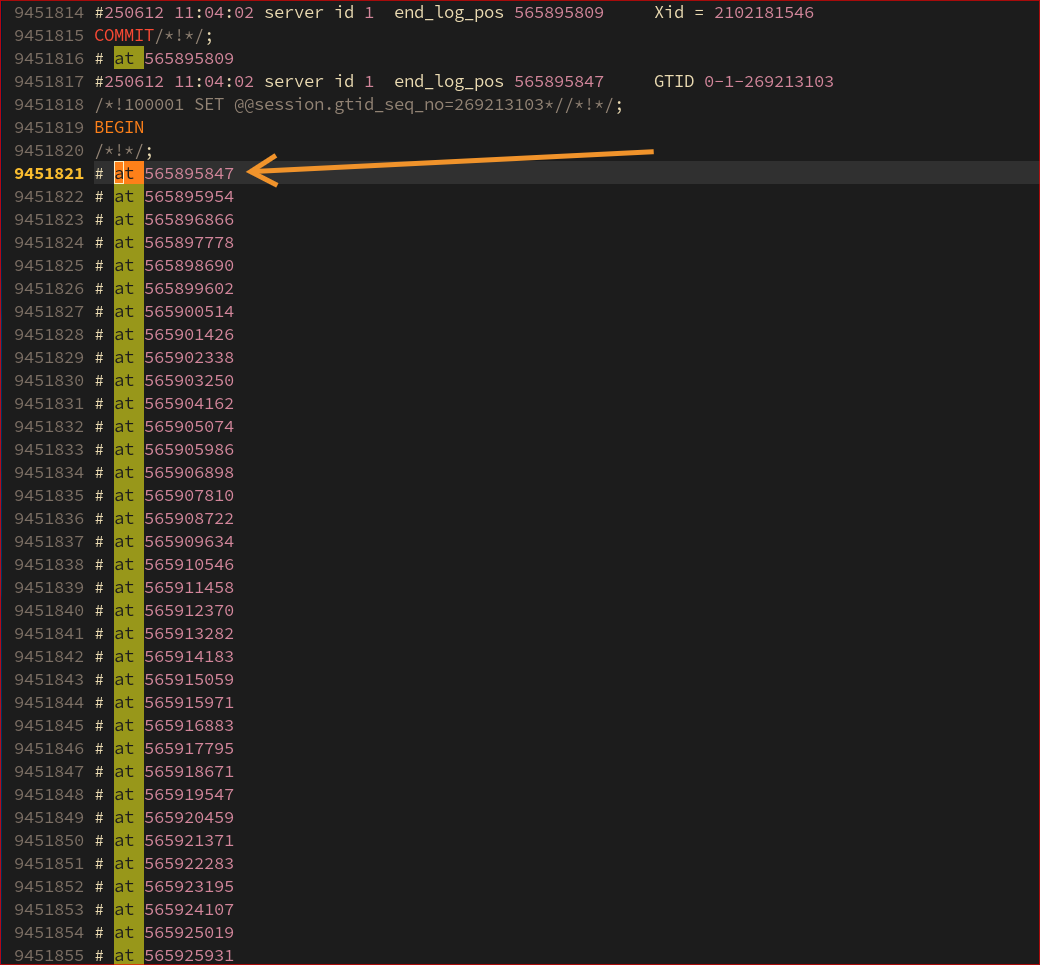1040x965 pixels.
Task: Select position 565895847 pointed by the arrow
Action: coord(190,173)
